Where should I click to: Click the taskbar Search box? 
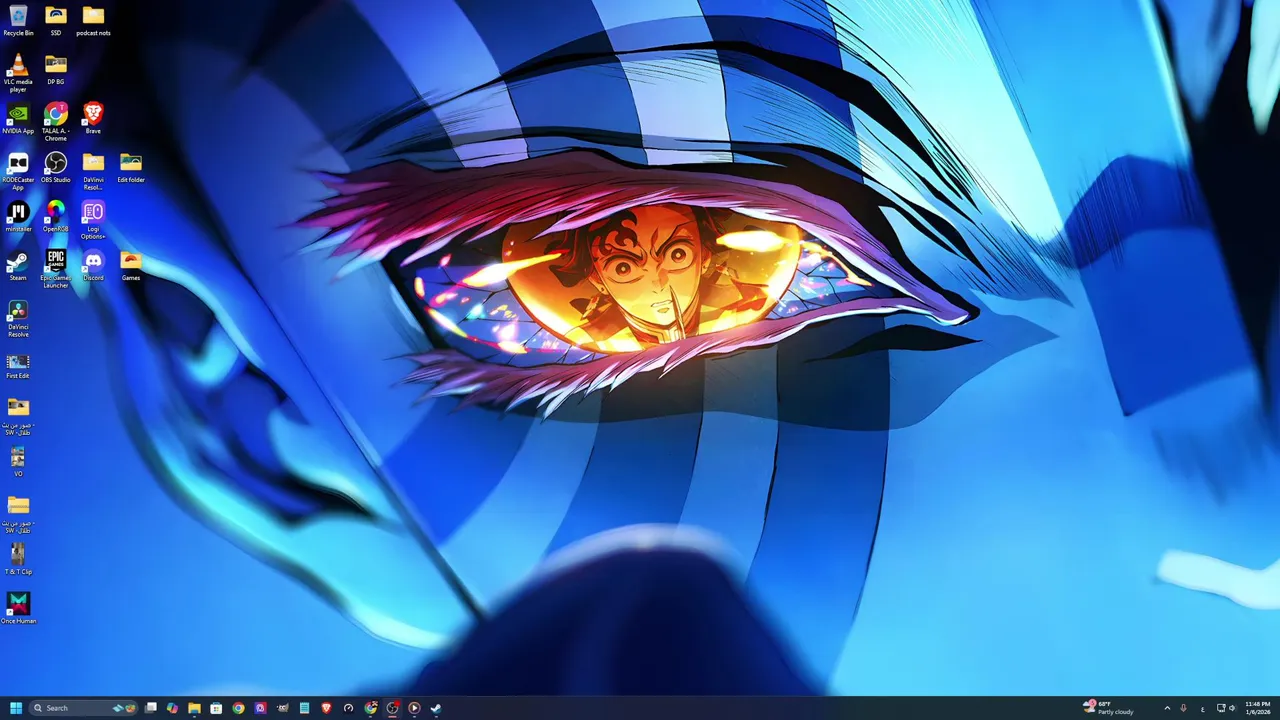(83, 708)
